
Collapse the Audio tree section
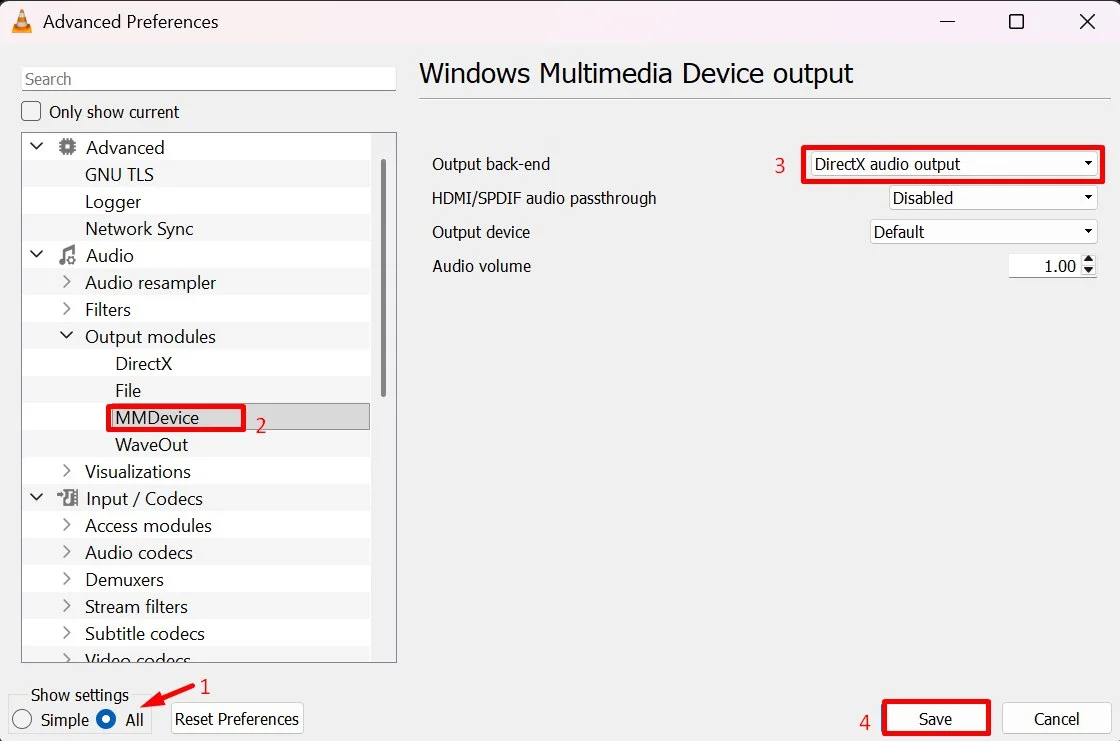(x=37, y=254)
